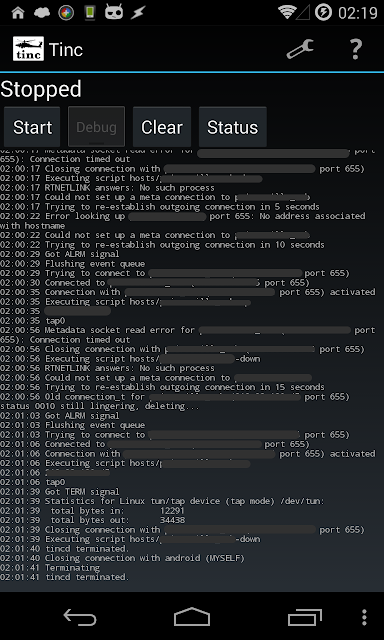Go to home screen via navigation bar
This screenshot has width=384, height=640.
(x=192, y=617)
